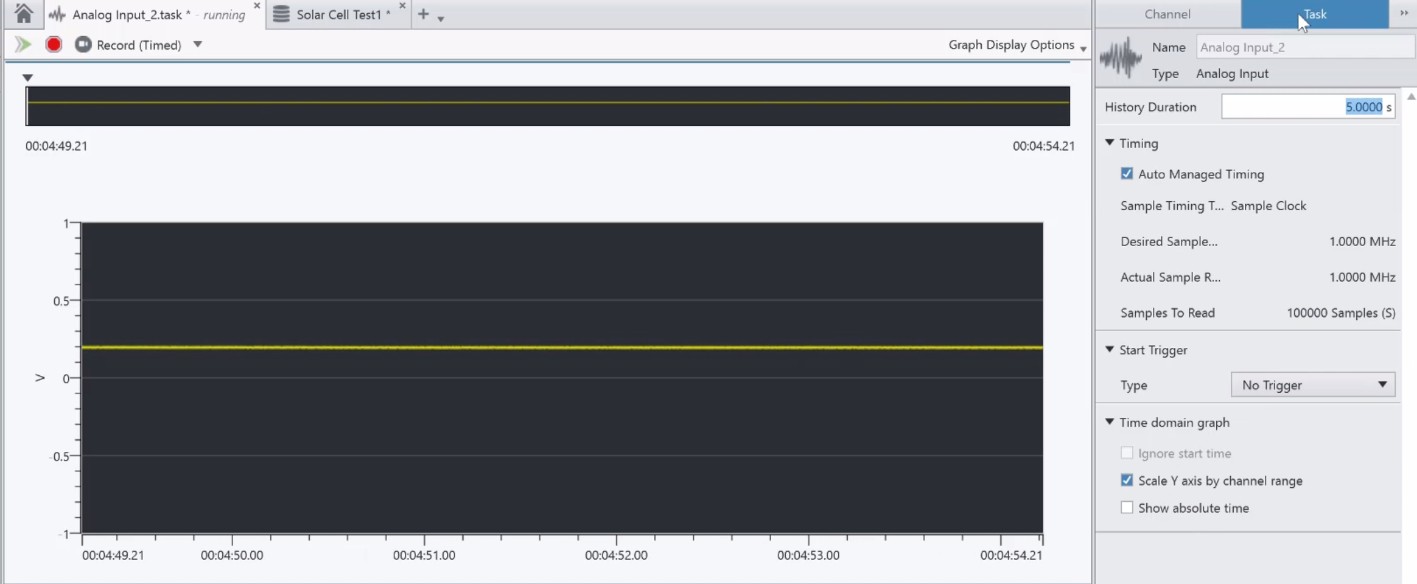Image resolution: width=1417 pixels, height=584 pixels.
Task: Click the Record (Timed) camera icon
Action: click(83, 44)
